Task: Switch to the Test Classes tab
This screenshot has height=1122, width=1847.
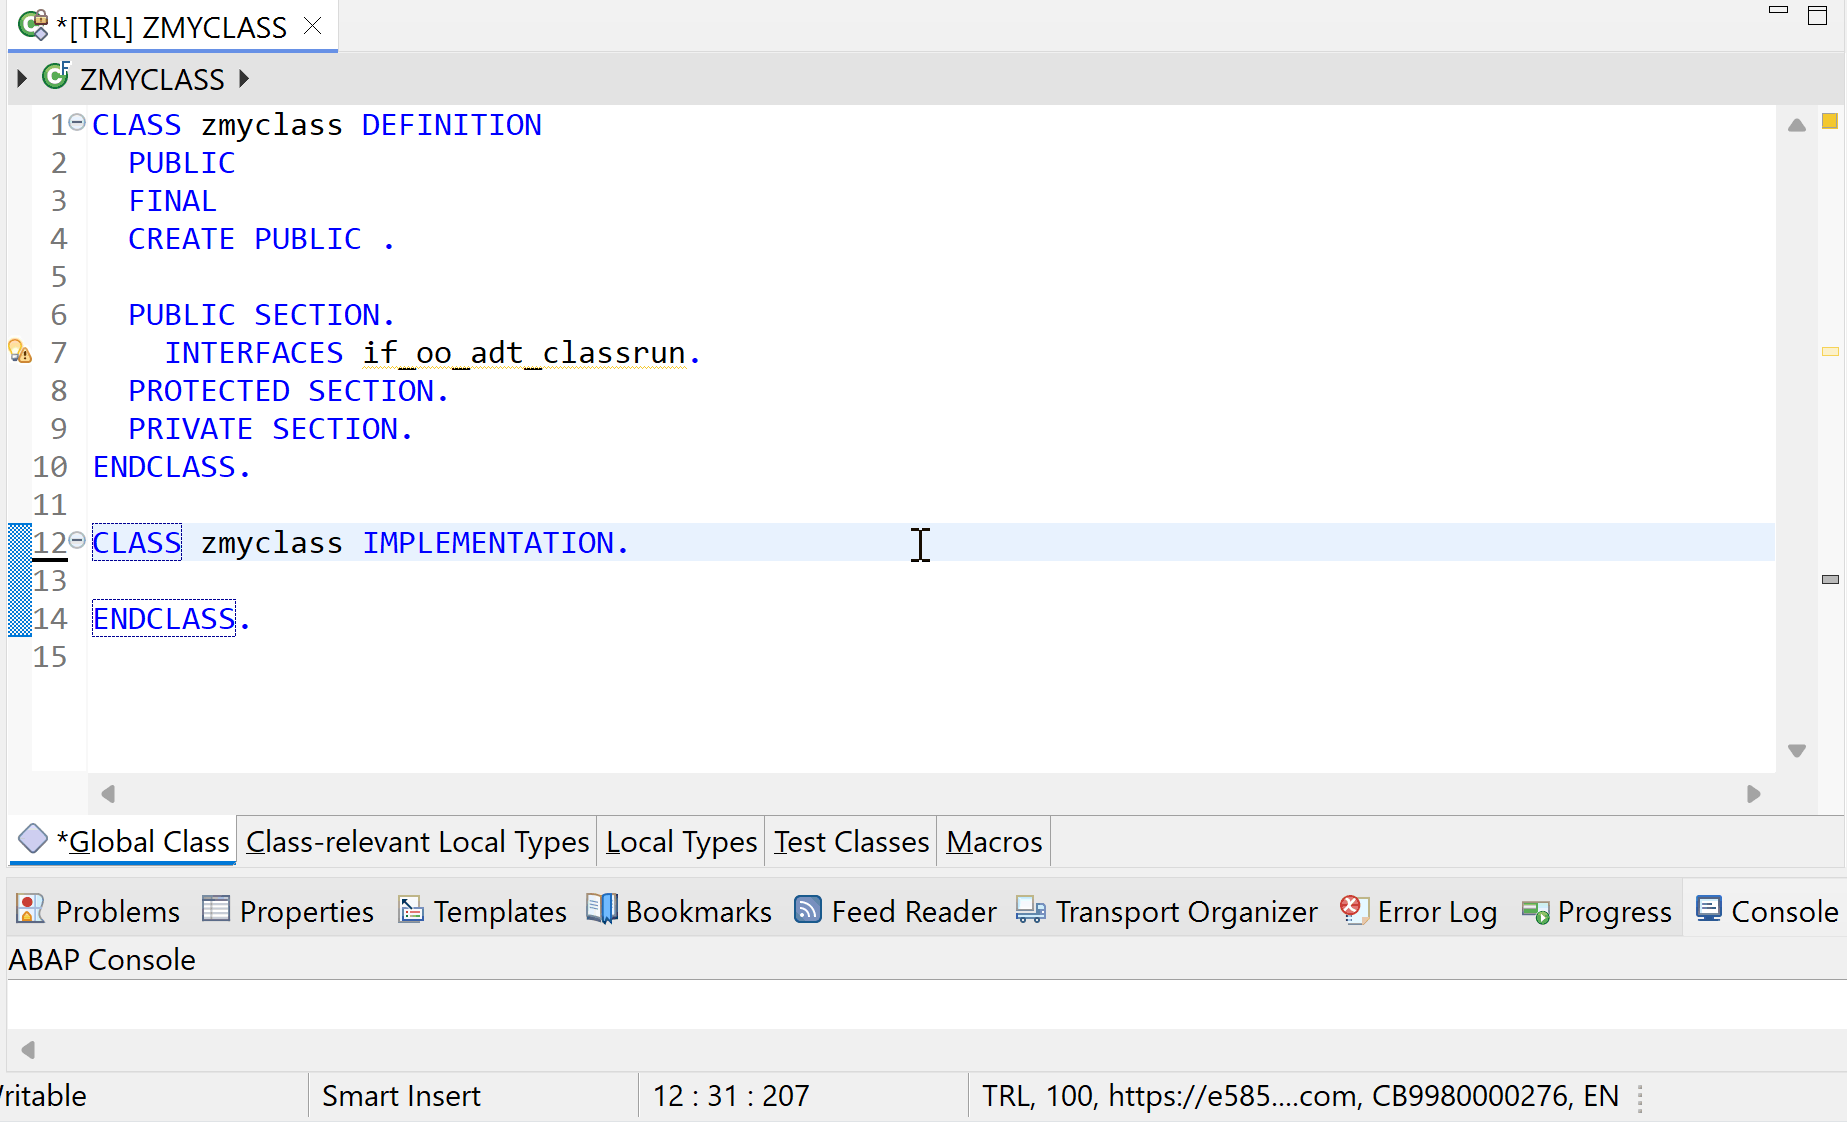Action: 851,842
